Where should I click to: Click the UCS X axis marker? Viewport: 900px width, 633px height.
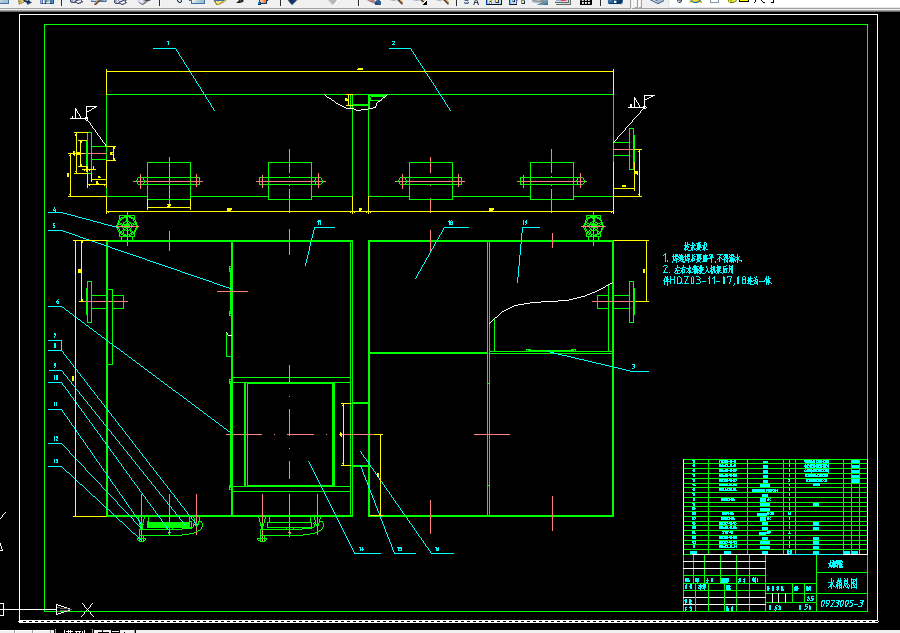click(x=87, y=609)
